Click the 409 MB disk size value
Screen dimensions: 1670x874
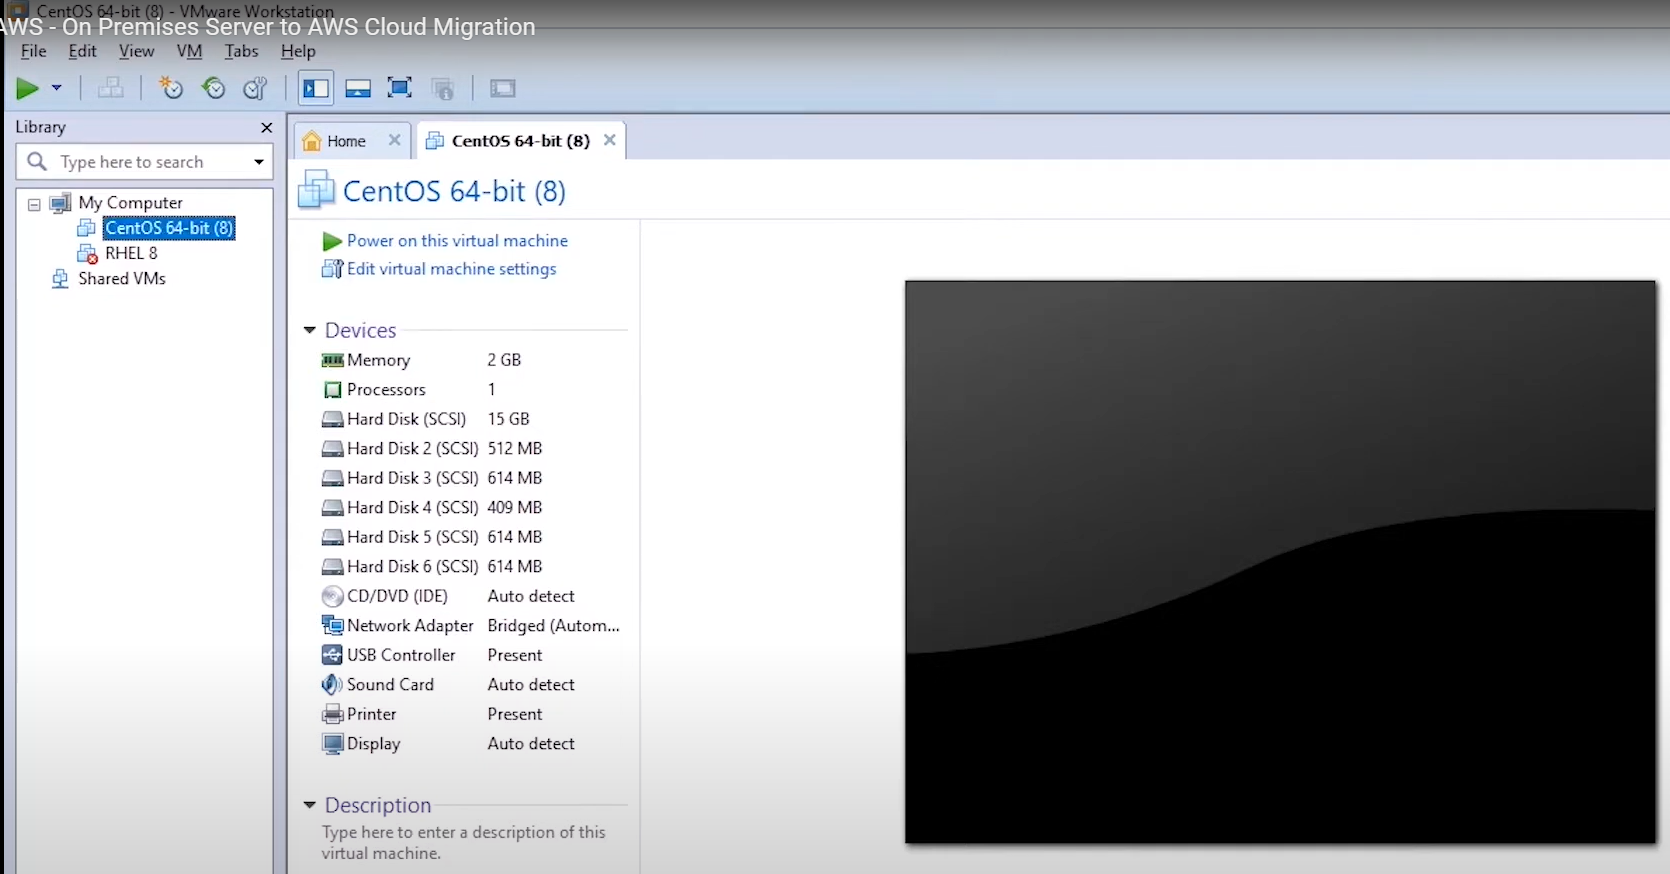514,508
